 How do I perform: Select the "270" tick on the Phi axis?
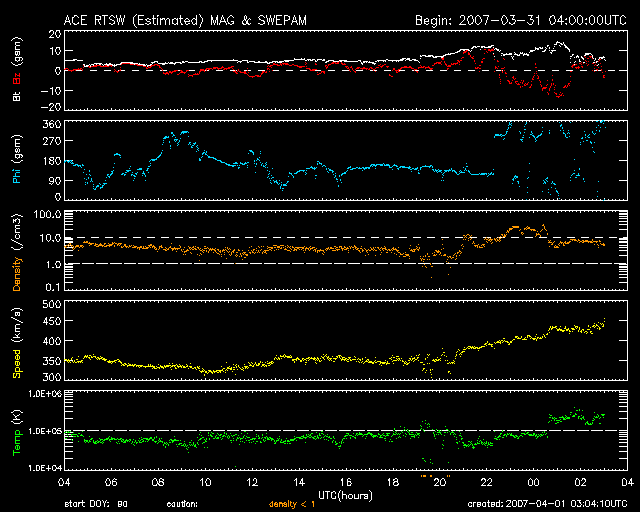52,141
